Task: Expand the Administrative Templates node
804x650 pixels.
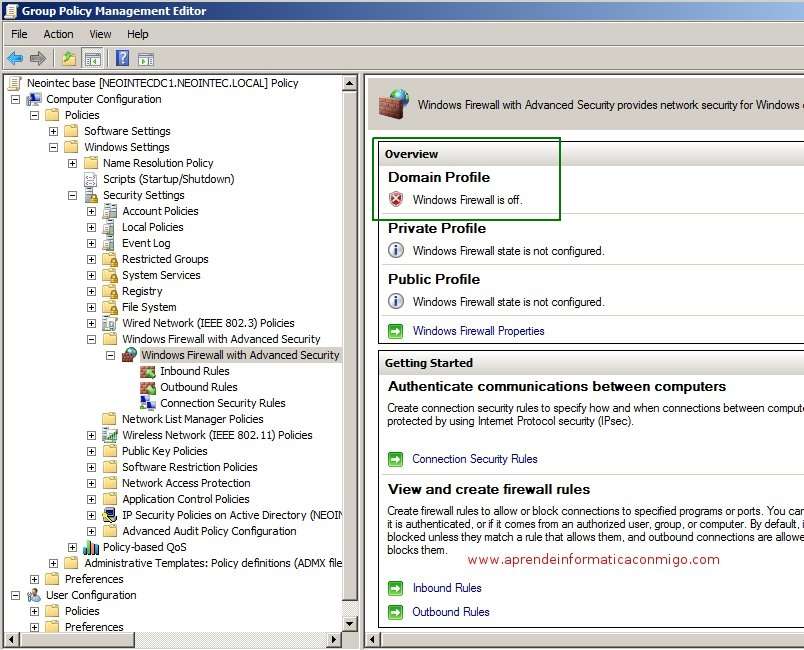Action: 53,563
